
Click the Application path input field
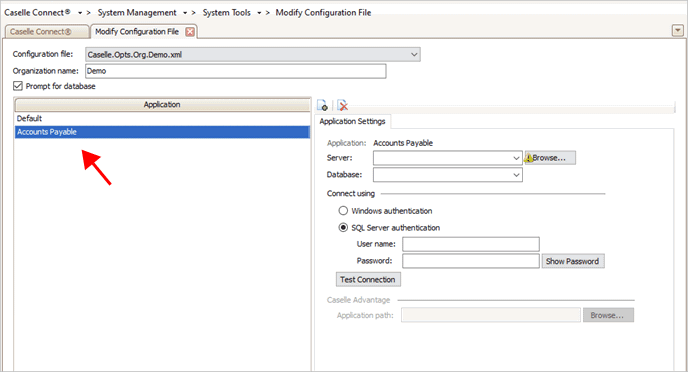tap(491, 315)
